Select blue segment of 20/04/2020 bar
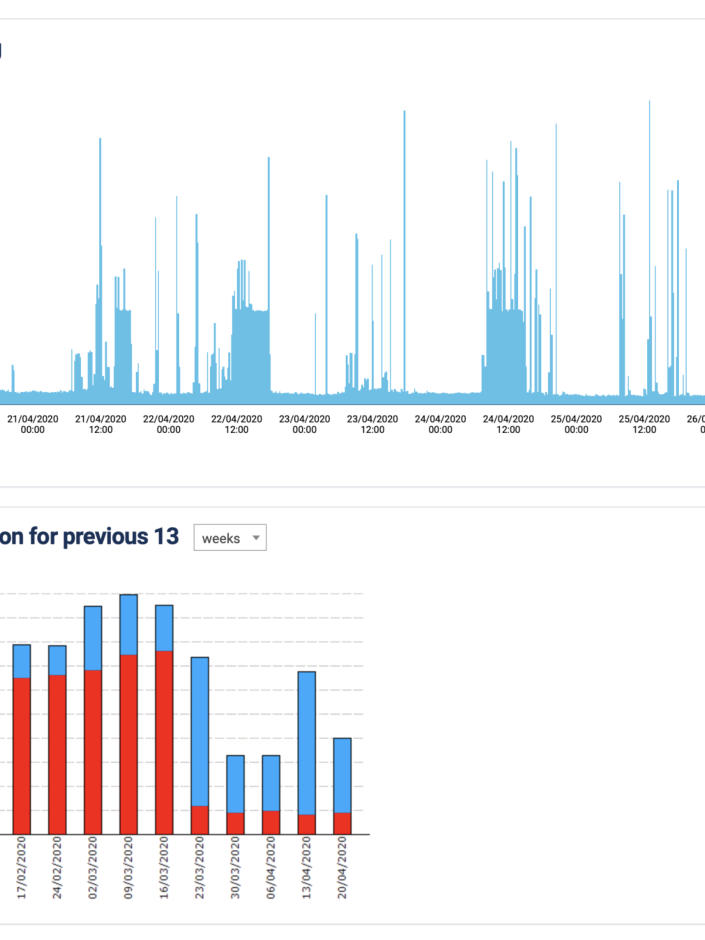This screenshot has height=940, width=705. tap(342, 775)
